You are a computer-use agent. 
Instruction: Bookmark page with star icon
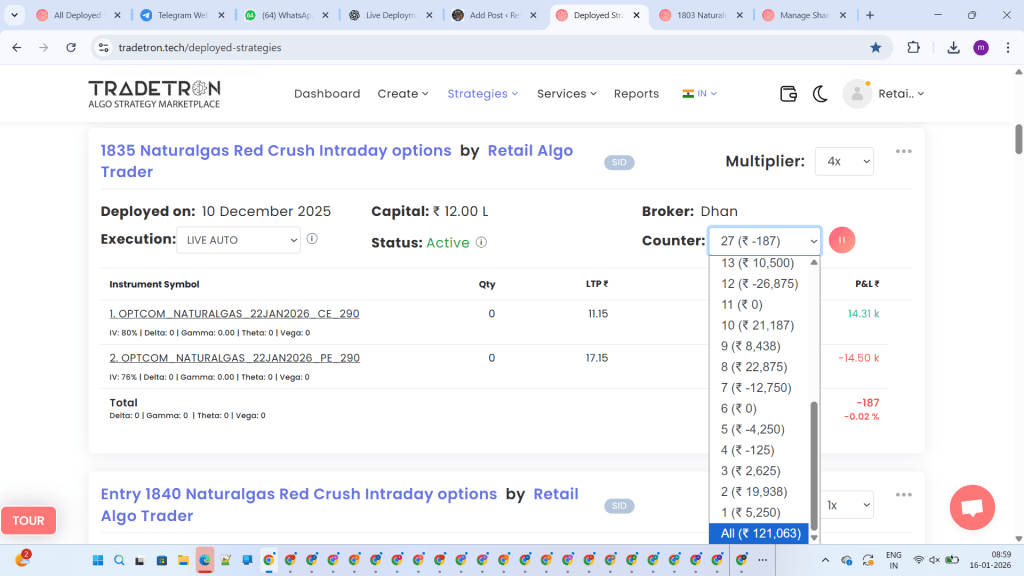(x=876, y=47)
